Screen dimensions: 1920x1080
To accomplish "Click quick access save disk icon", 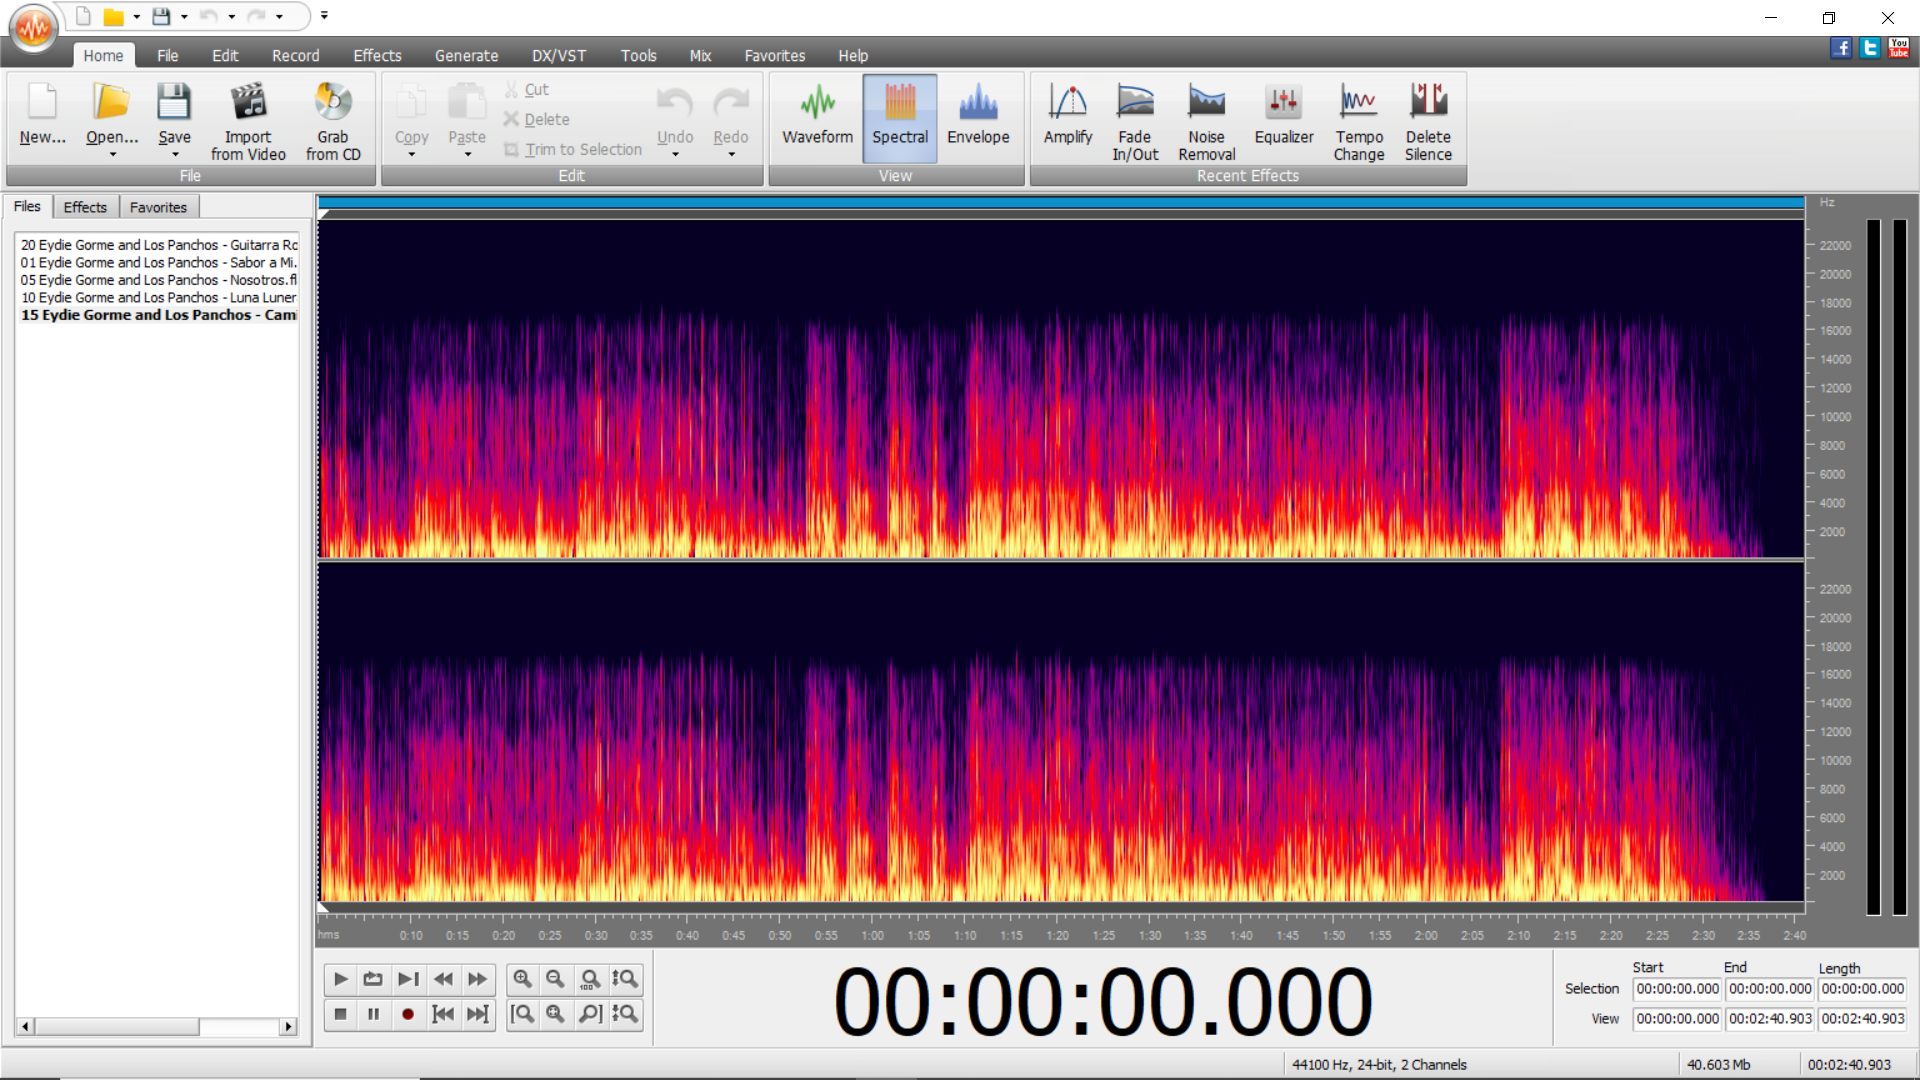I will pyautogui.click(x=161, y=16).
